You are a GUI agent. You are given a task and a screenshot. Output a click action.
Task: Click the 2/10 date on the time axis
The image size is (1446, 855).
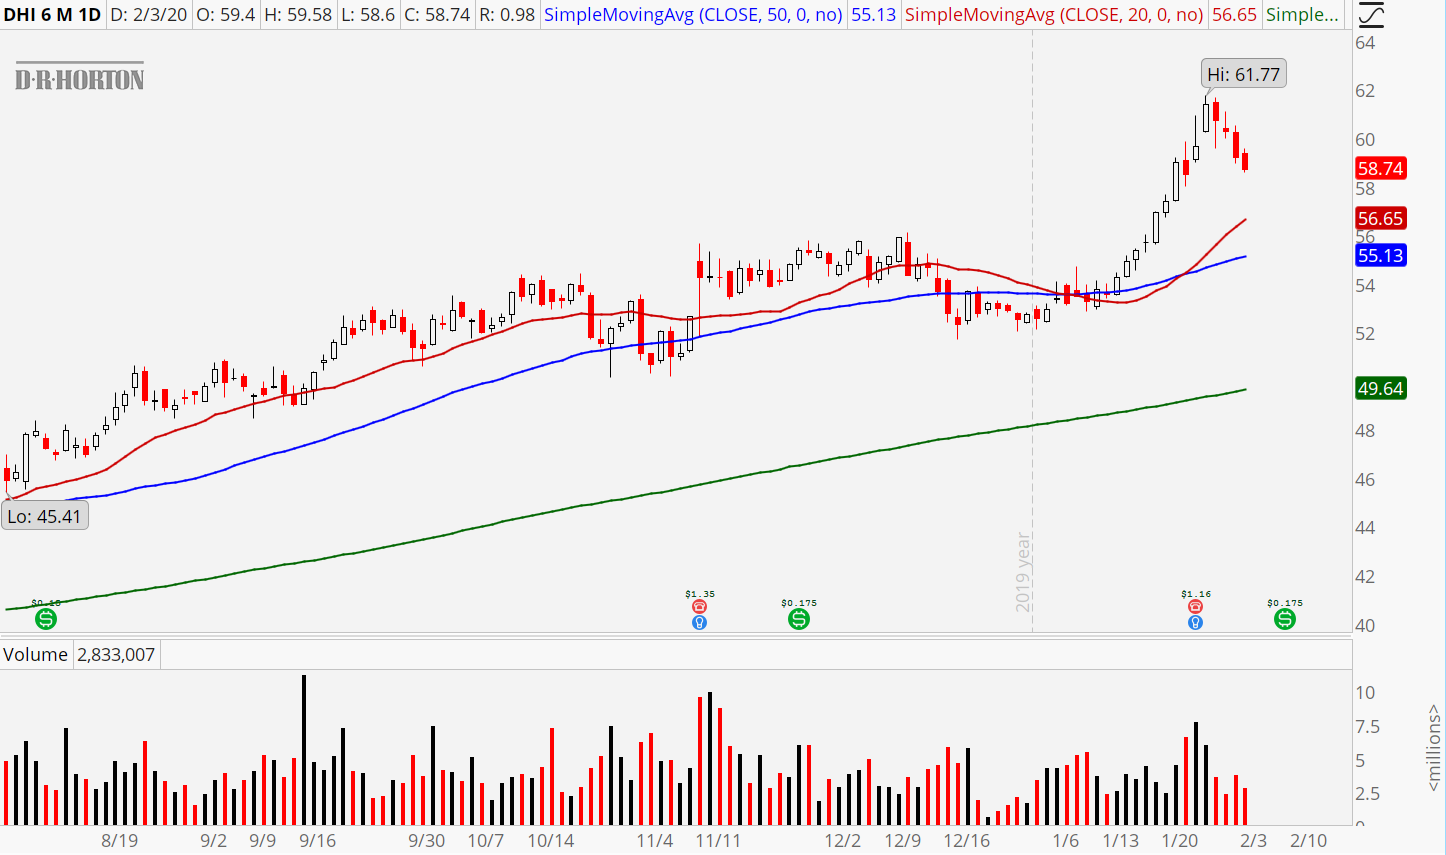click(1308, 840)
